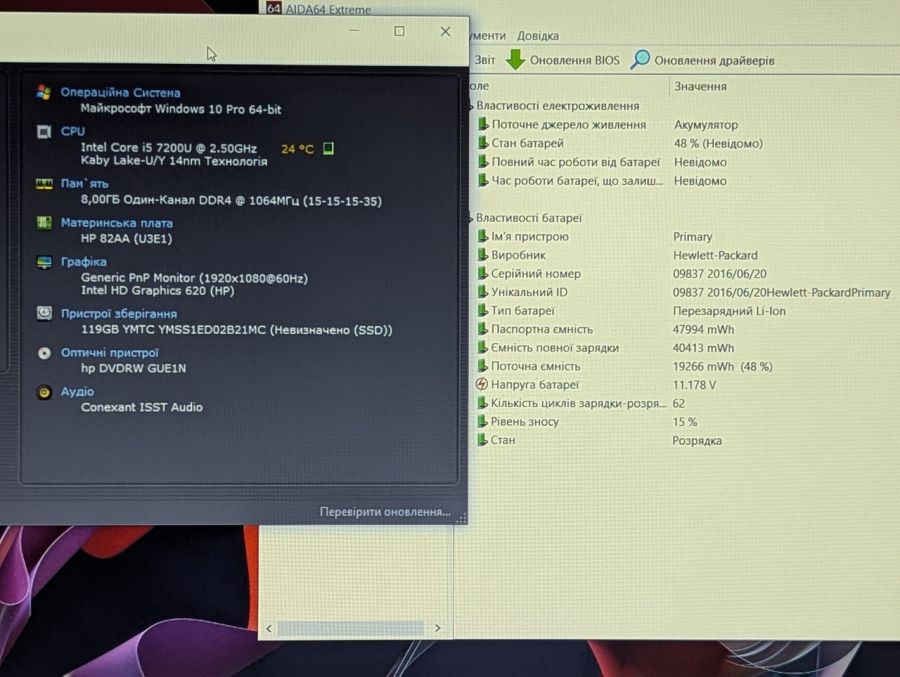Click the motherboard icon beside Материнська плата
Image resolution: width=900 pixels, height=677 pixels.
pos(44,222)
